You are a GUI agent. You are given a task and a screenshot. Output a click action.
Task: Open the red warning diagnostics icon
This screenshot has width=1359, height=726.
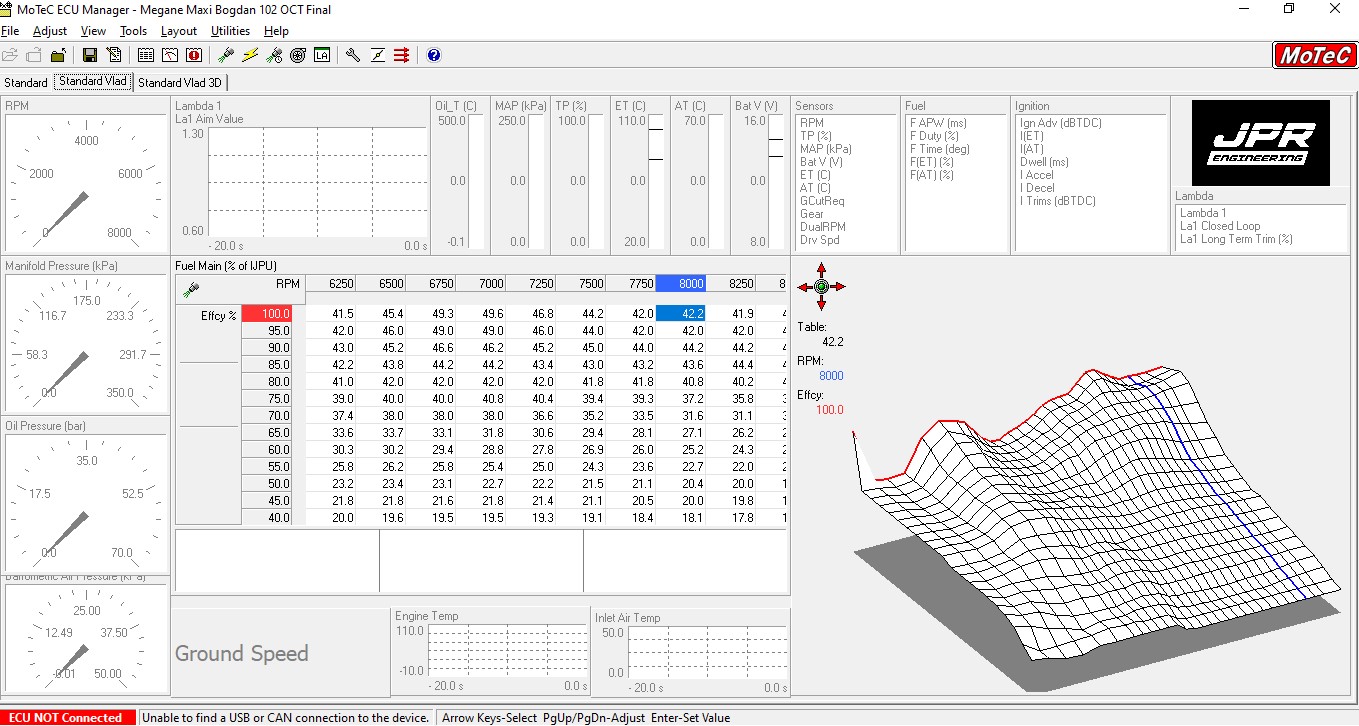pos(194,55)
